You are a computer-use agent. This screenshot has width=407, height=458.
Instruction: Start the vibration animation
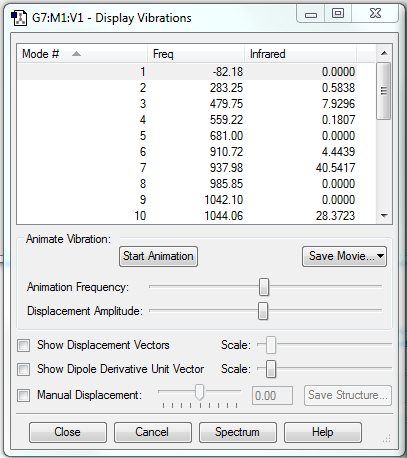[158, 256]
